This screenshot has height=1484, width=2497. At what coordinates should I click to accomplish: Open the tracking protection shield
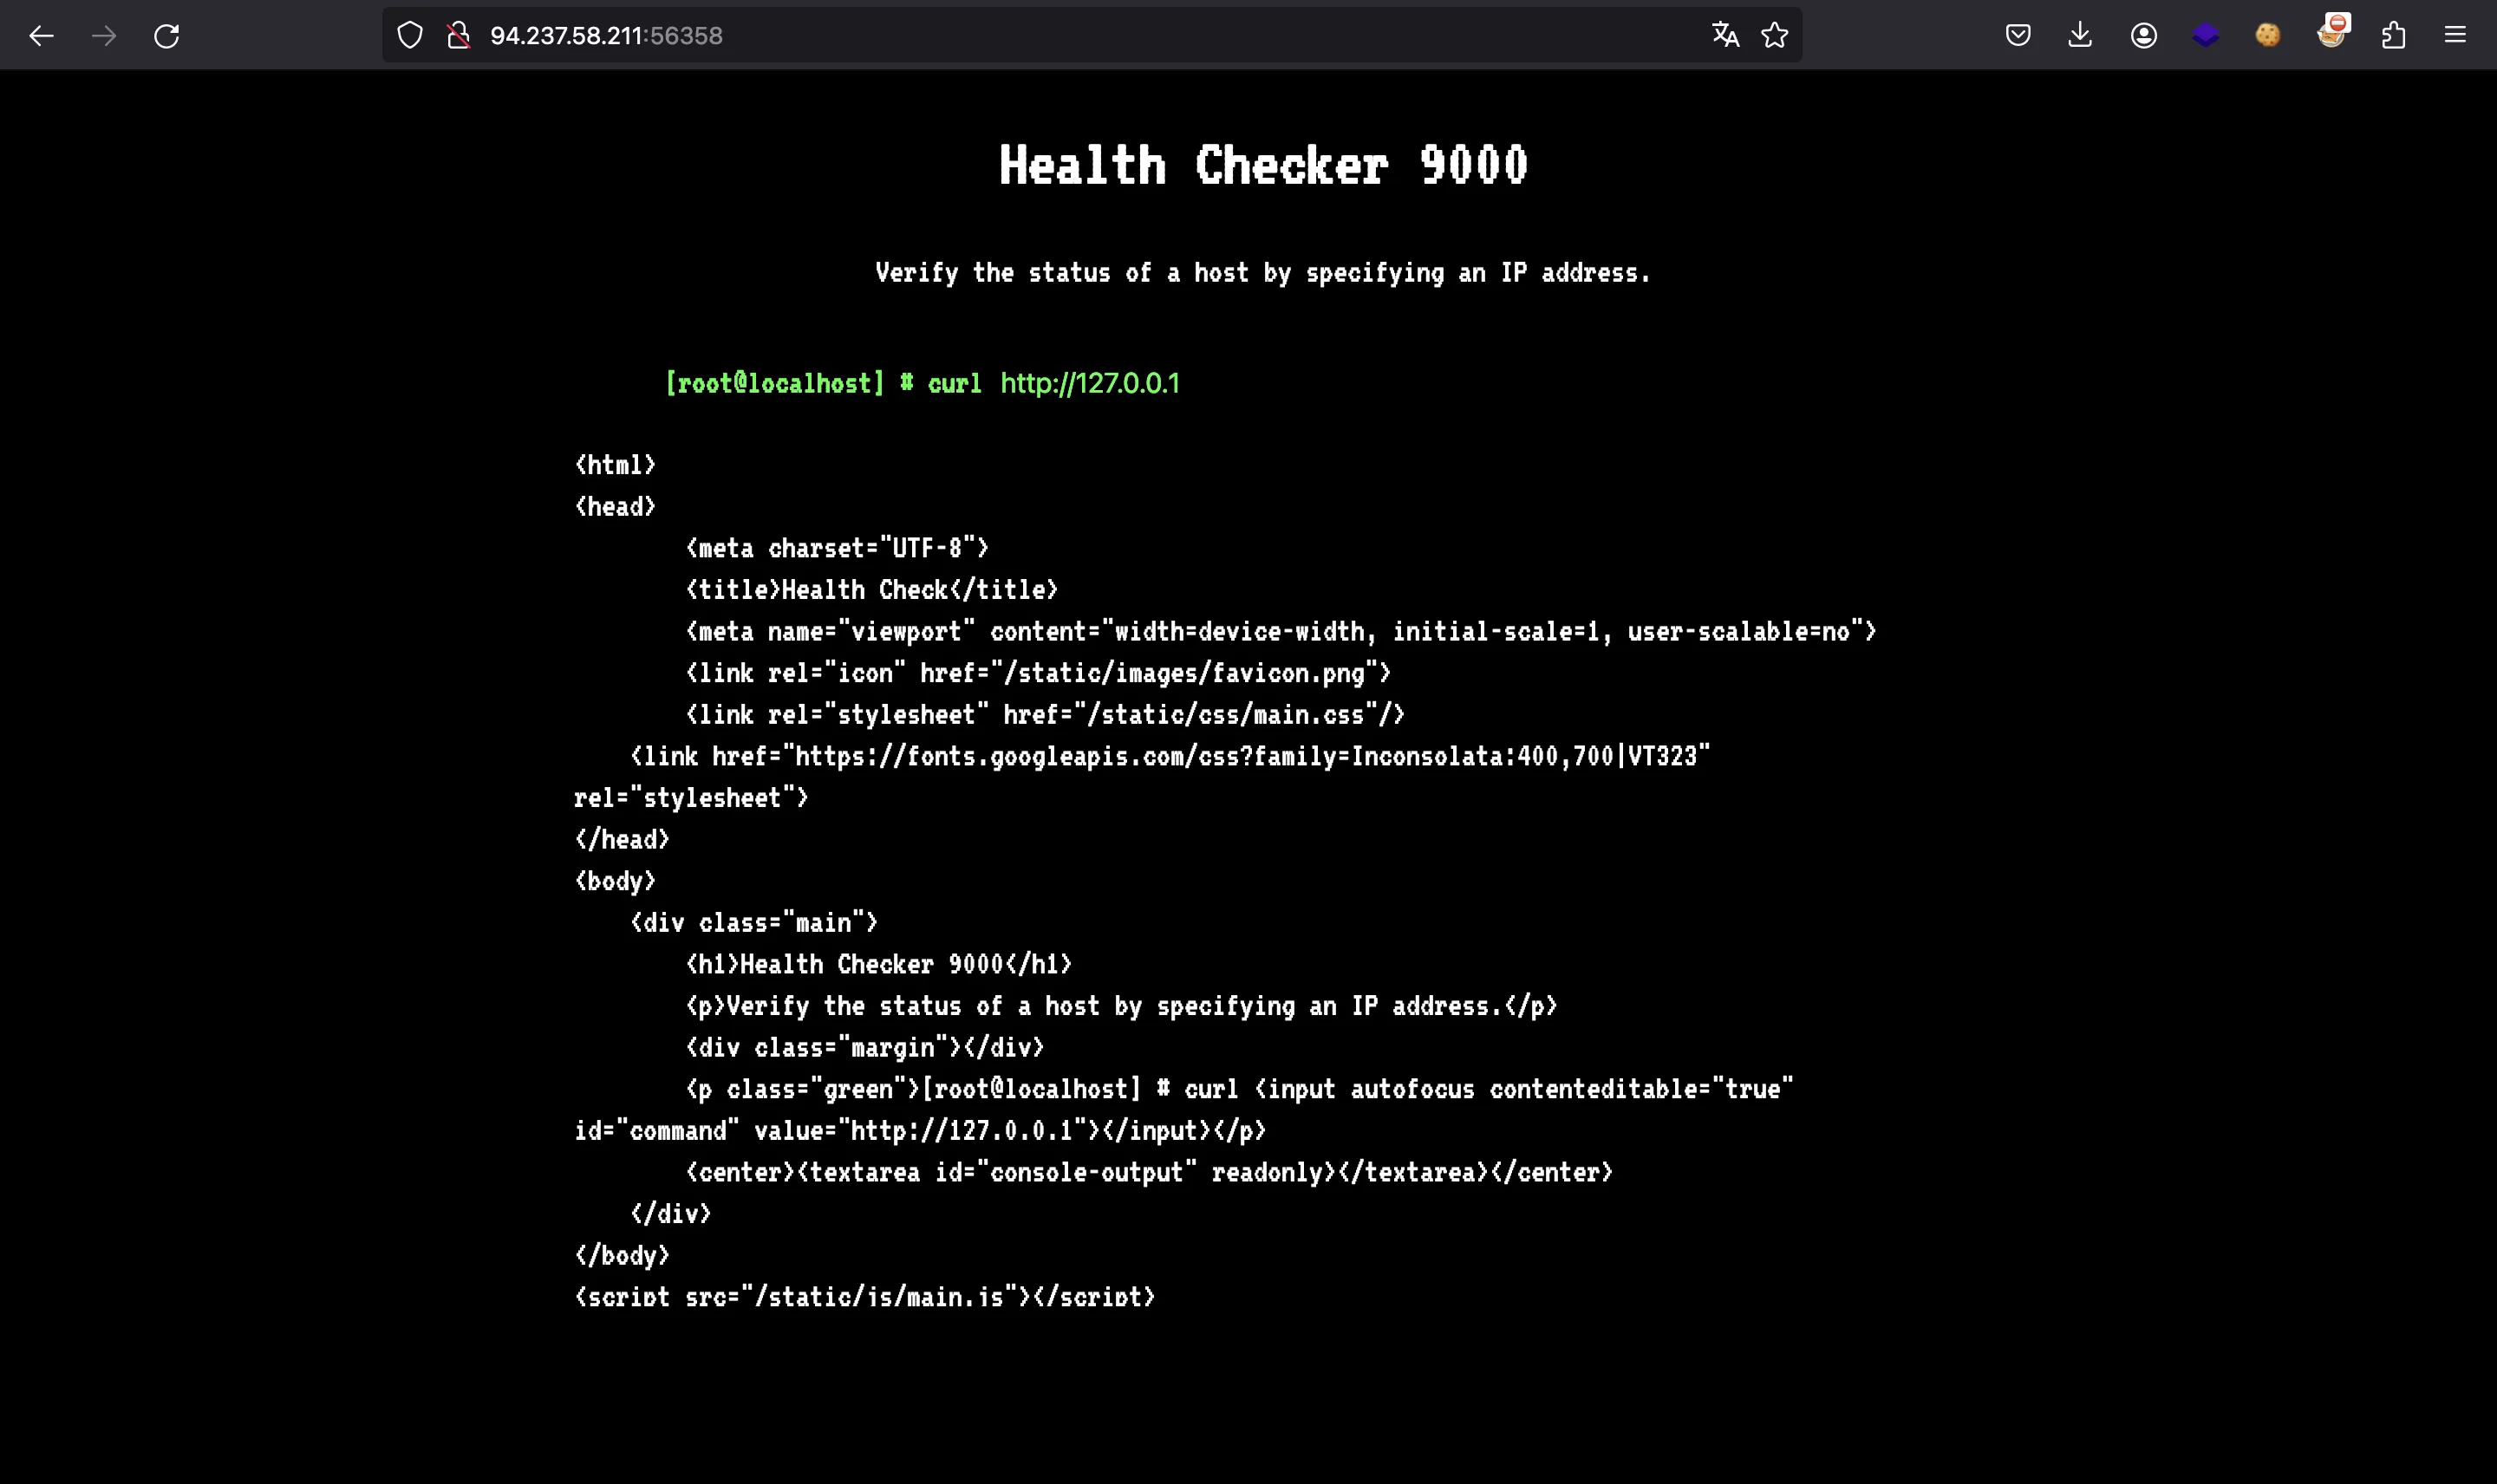[410, 36]
